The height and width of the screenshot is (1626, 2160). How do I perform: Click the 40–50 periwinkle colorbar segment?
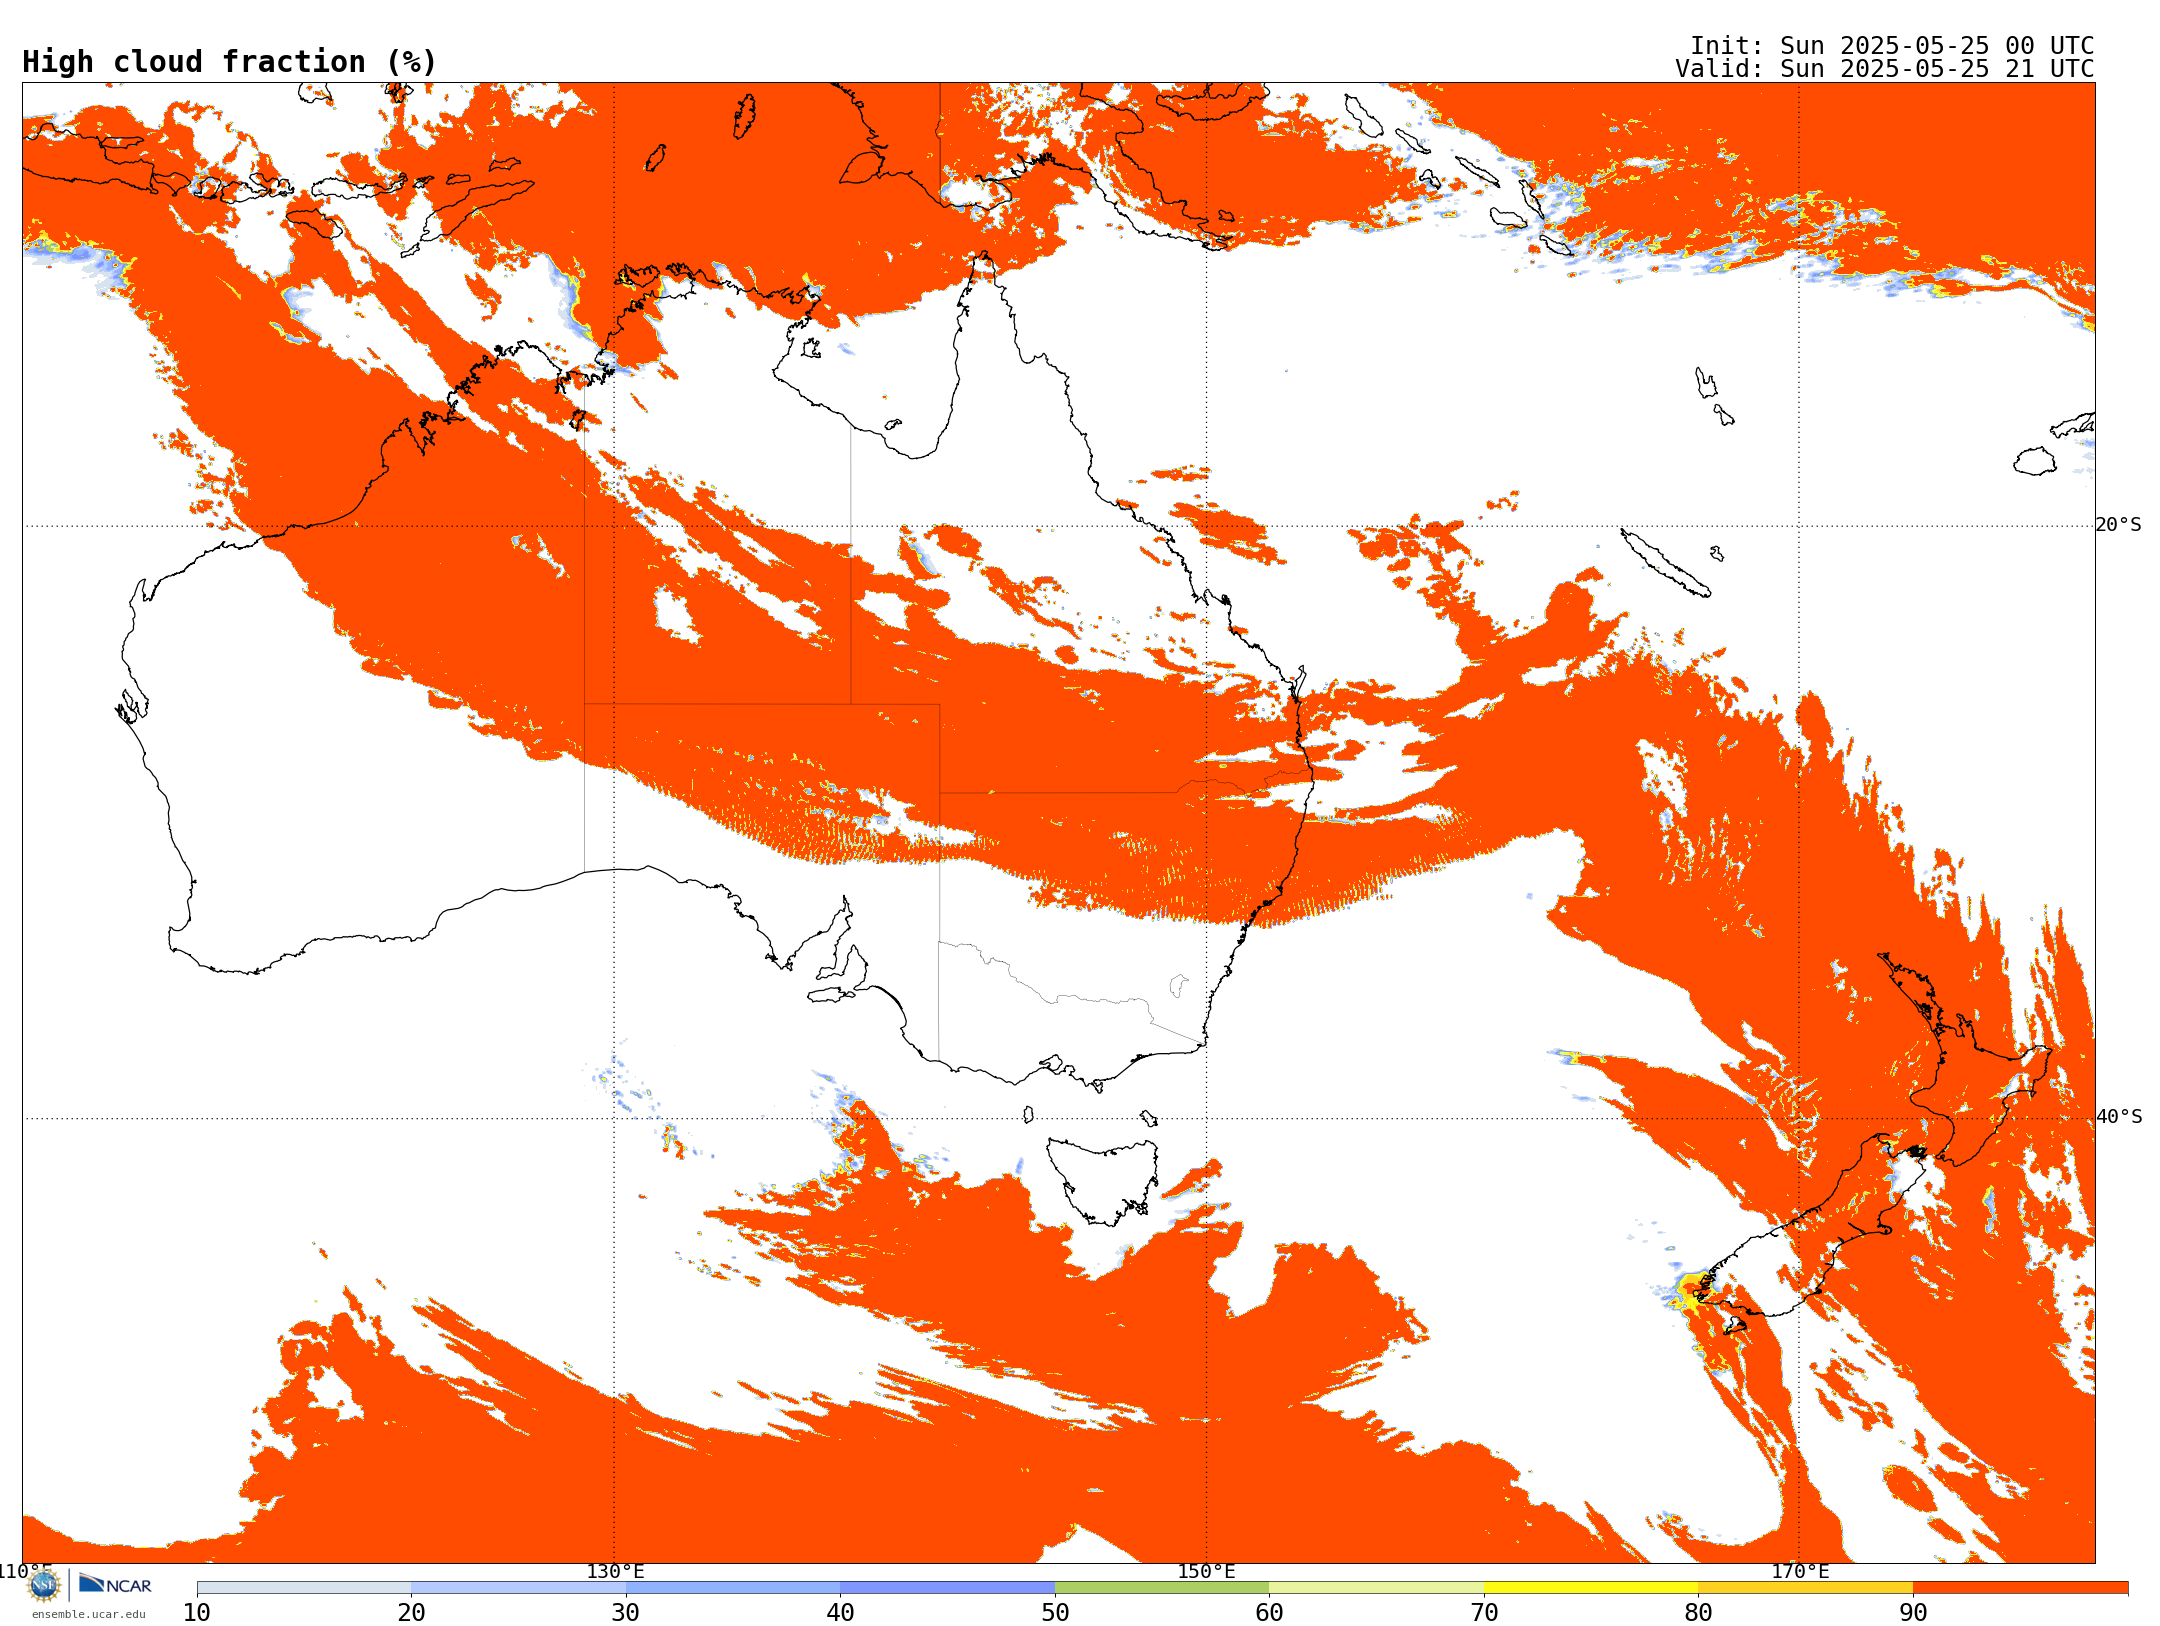[948, 1588]
